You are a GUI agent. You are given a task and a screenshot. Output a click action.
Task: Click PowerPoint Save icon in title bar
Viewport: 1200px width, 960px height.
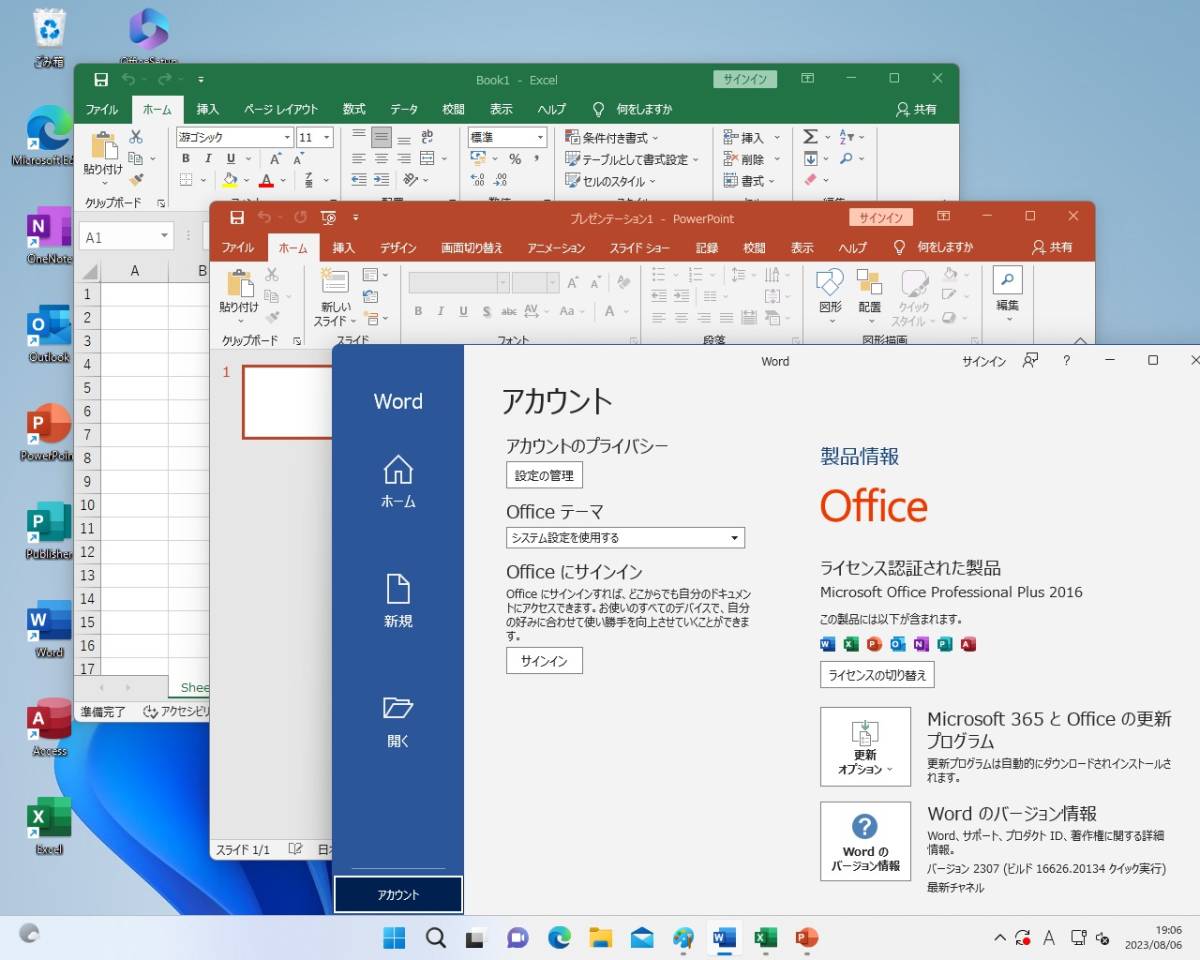237,217
